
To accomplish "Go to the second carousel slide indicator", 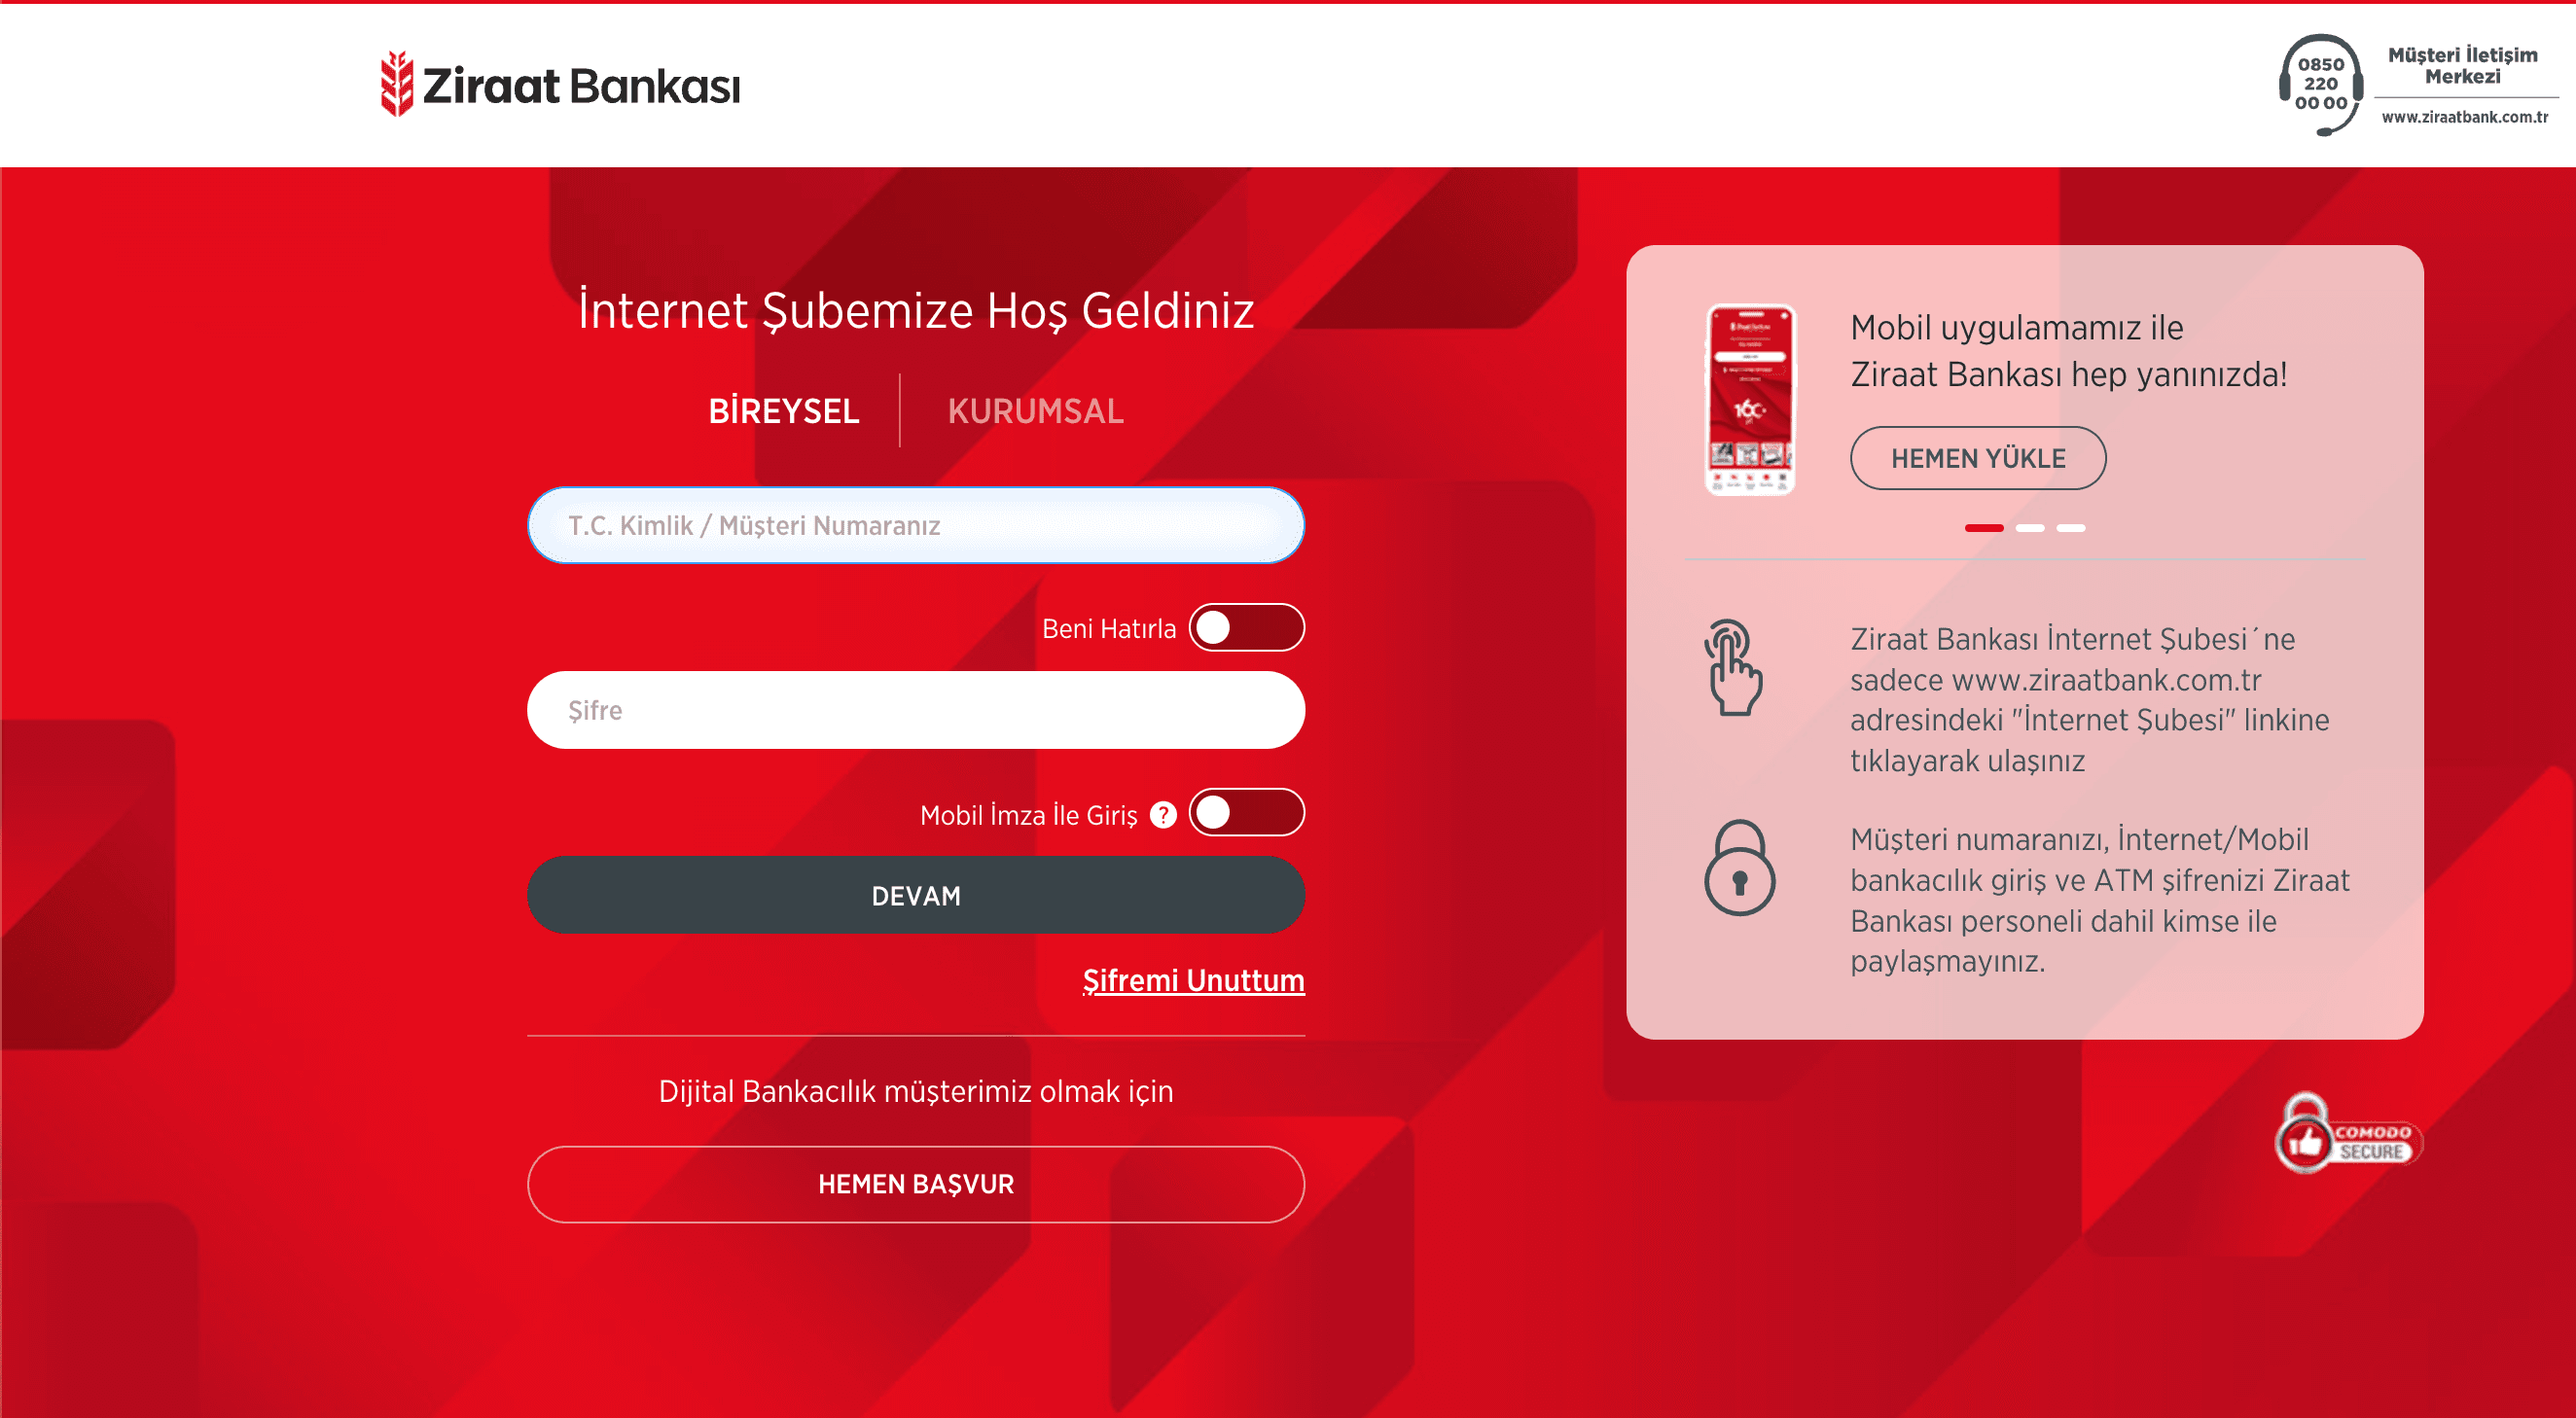I will pyautogui.click(x=2029, y=528).
